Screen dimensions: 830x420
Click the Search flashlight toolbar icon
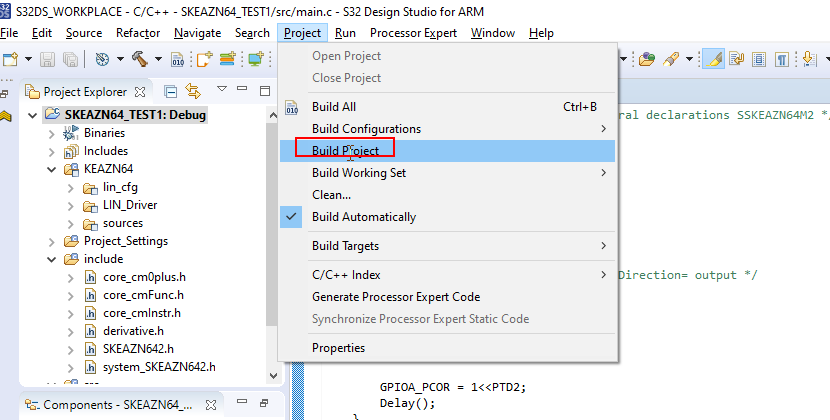click(671, 59)
